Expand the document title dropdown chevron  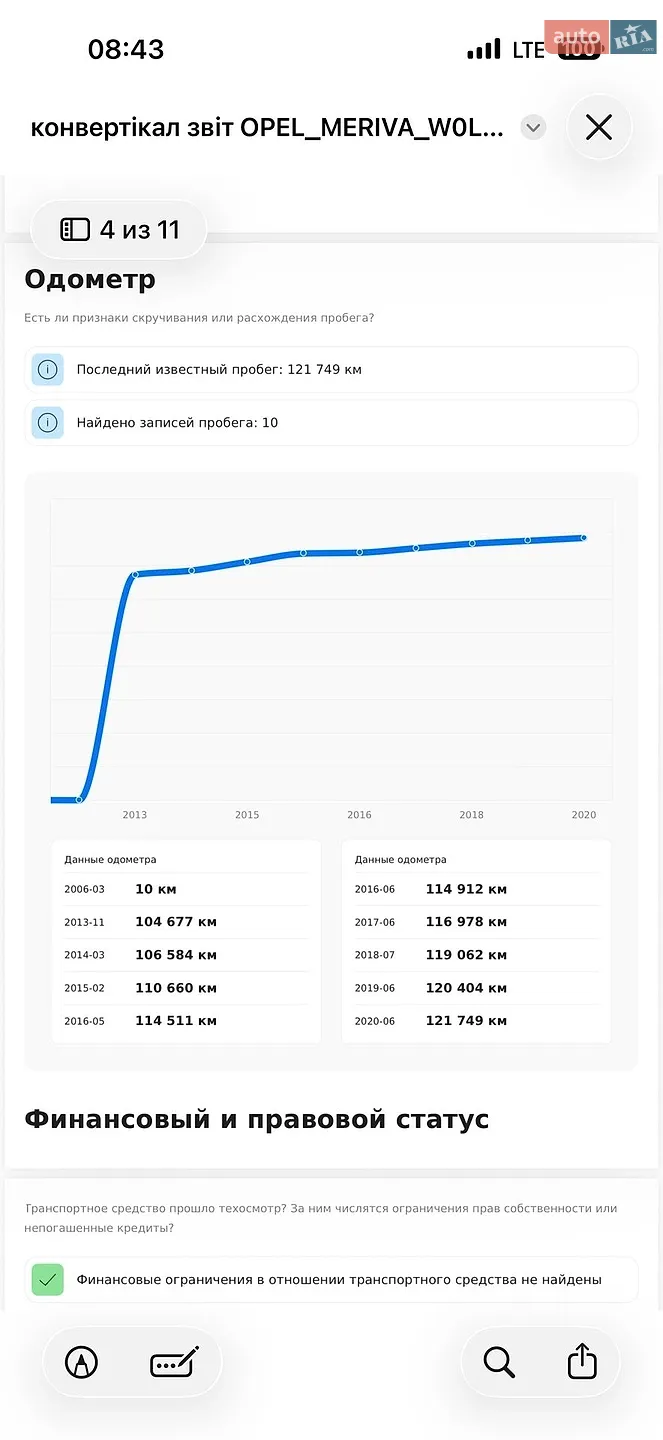click(x=533, y=128)
